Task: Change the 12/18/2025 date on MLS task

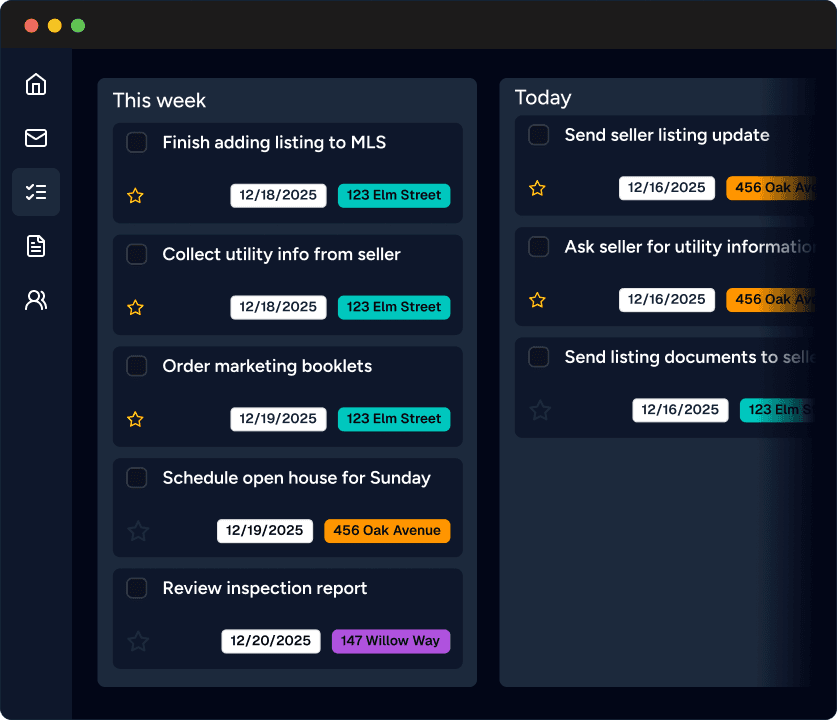Action: click(x=278, y=195)
